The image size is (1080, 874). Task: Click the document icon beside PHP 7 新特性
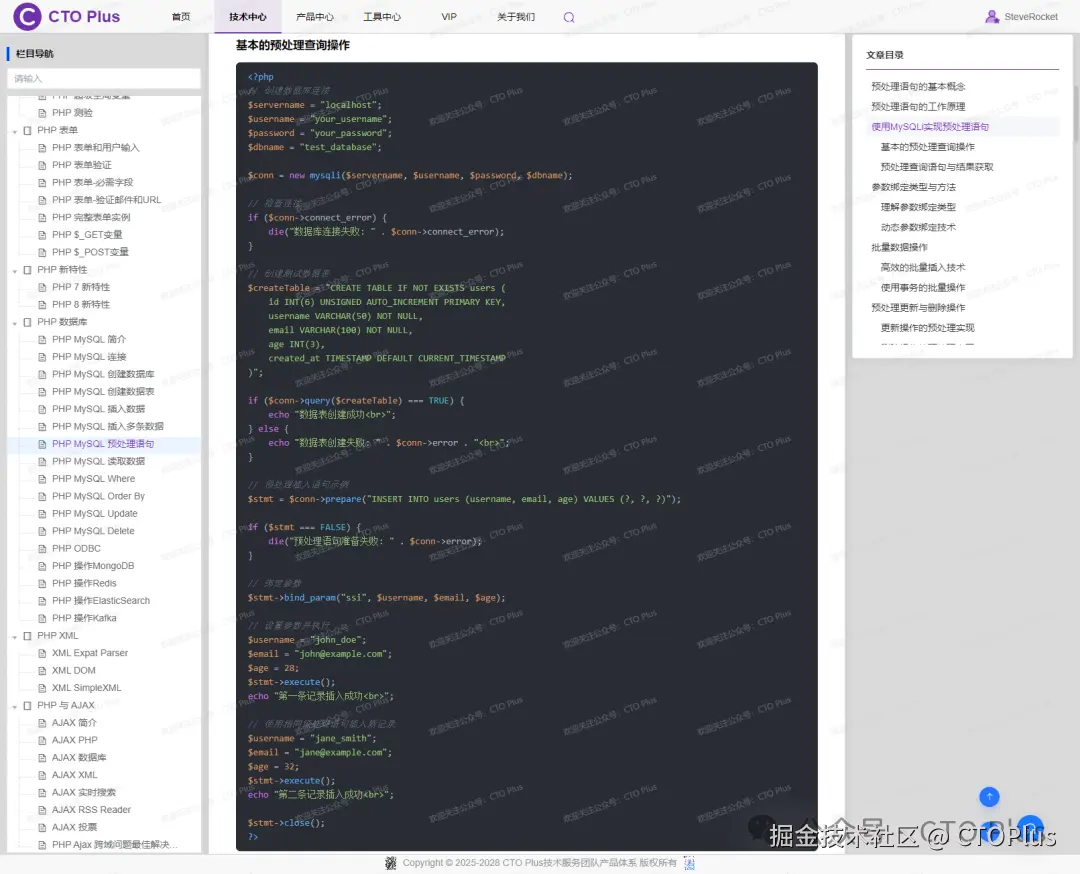pyautogui.click(x=43, y=287)
